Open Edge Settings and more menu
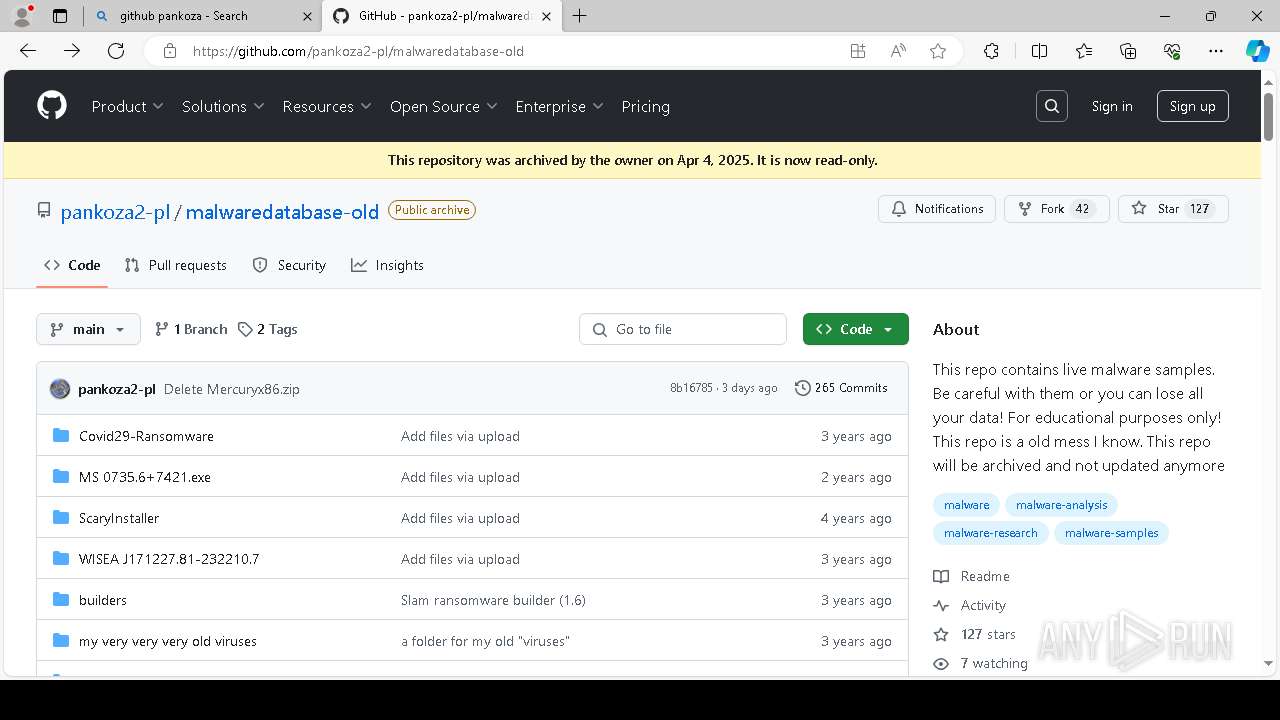1280x720 pixels. [1216, 51]
